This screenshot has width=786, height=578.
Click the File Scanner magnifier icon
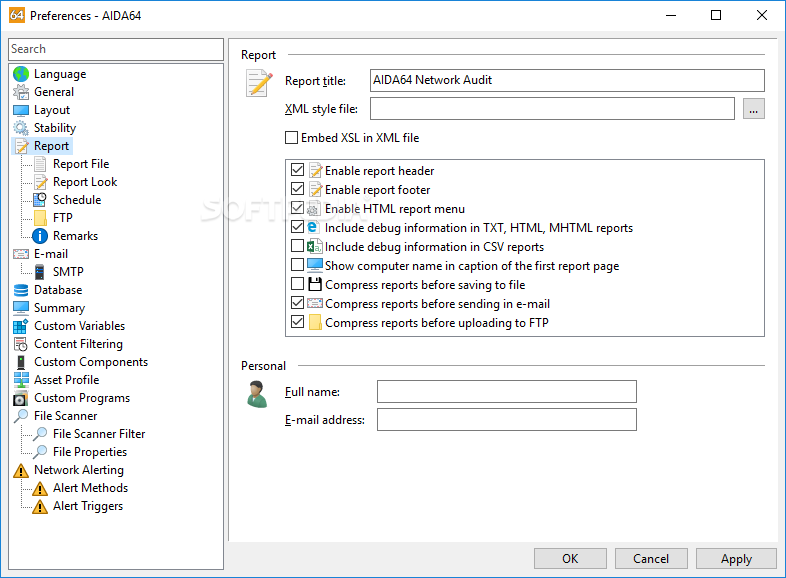21,416
